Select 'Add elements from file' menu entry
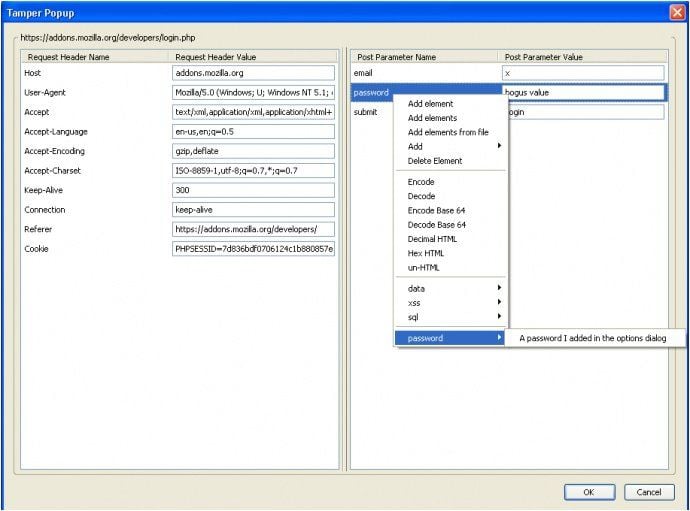This screenshot has height=511, width=690. tap(448, 132)
